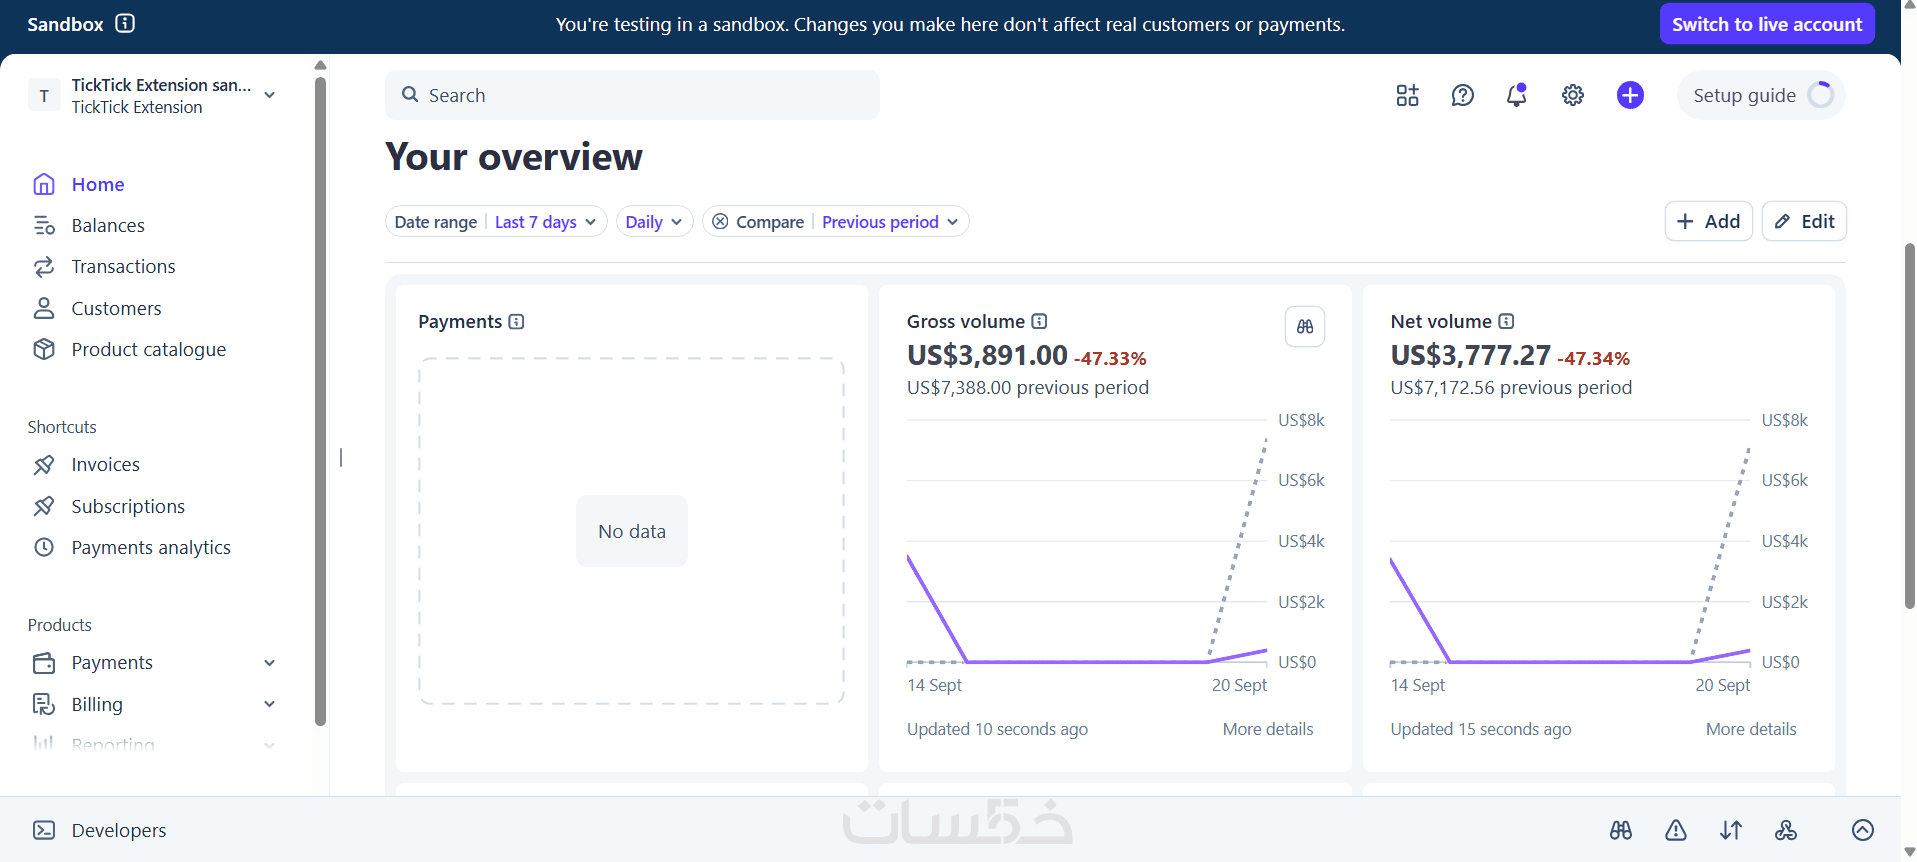Viewport: 1917px width, 862px height.
Task: Open the notifications bell icon
Action: pos(1517,95)
